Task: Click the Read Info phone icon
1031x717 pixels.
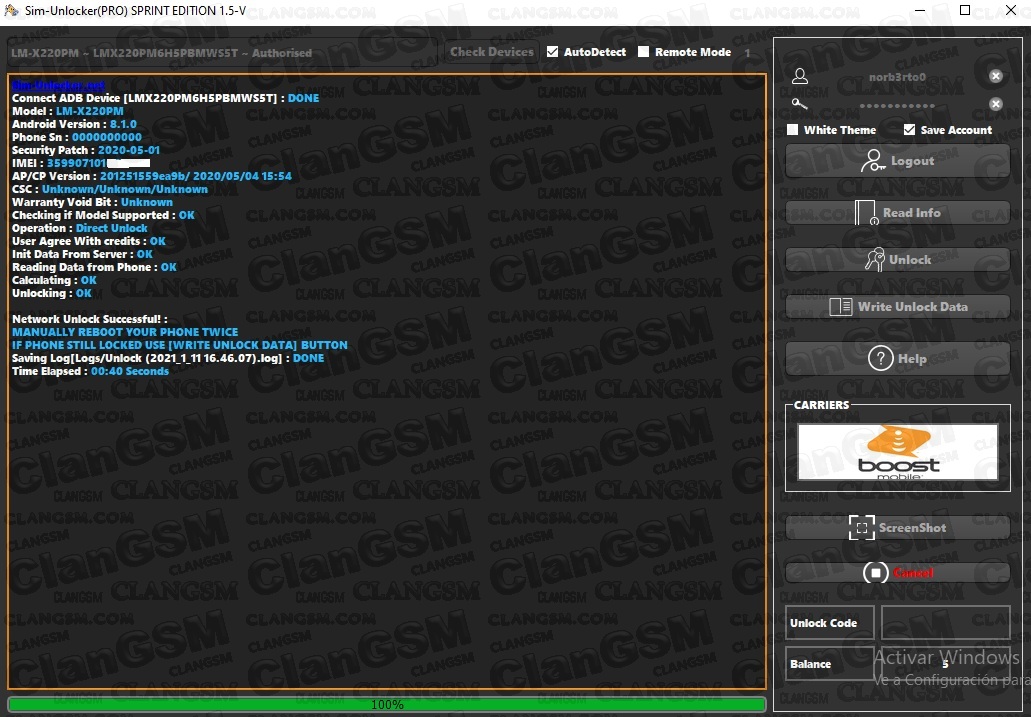Action: point(866,213)
